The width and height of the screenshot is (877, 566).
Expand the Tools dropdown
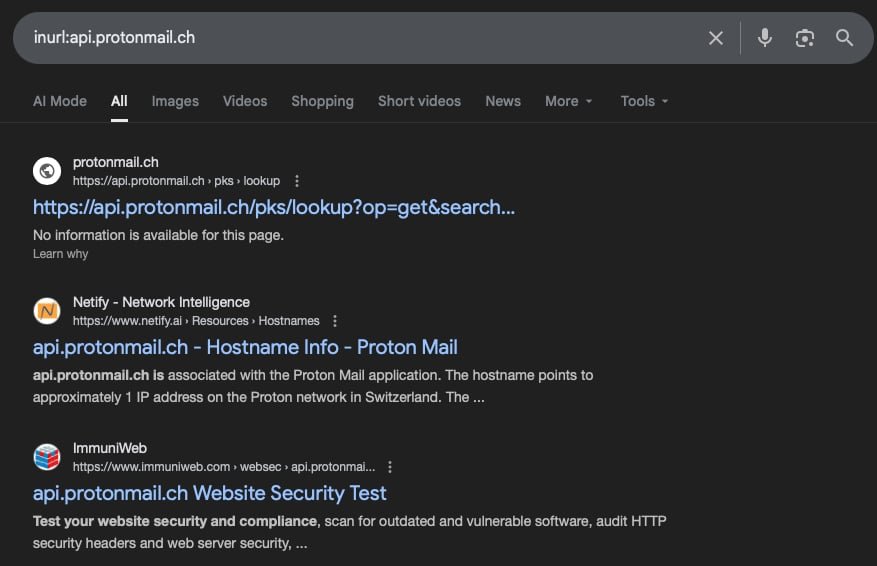(644, 101)
